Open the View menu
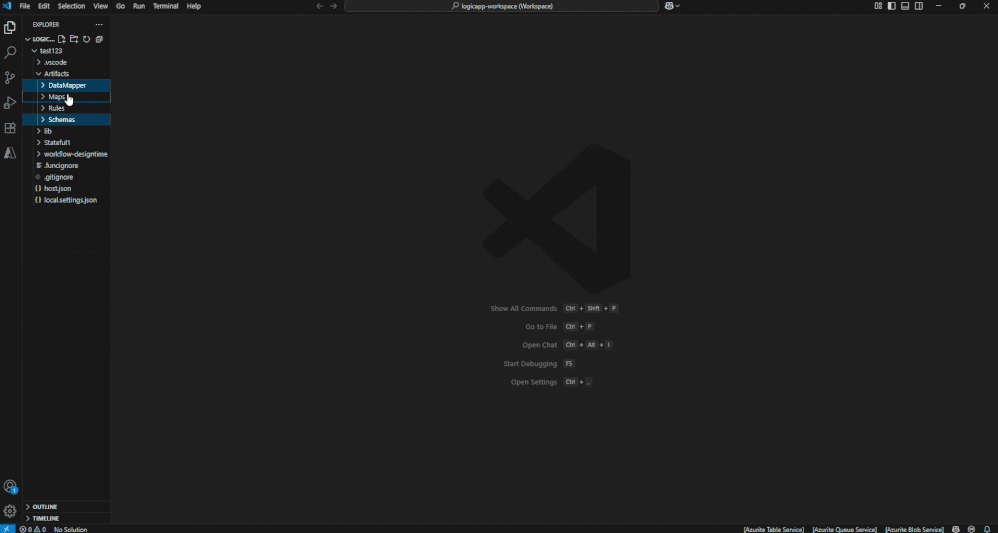Viewport: 998px width, 533px height. [x=101, y=6]
